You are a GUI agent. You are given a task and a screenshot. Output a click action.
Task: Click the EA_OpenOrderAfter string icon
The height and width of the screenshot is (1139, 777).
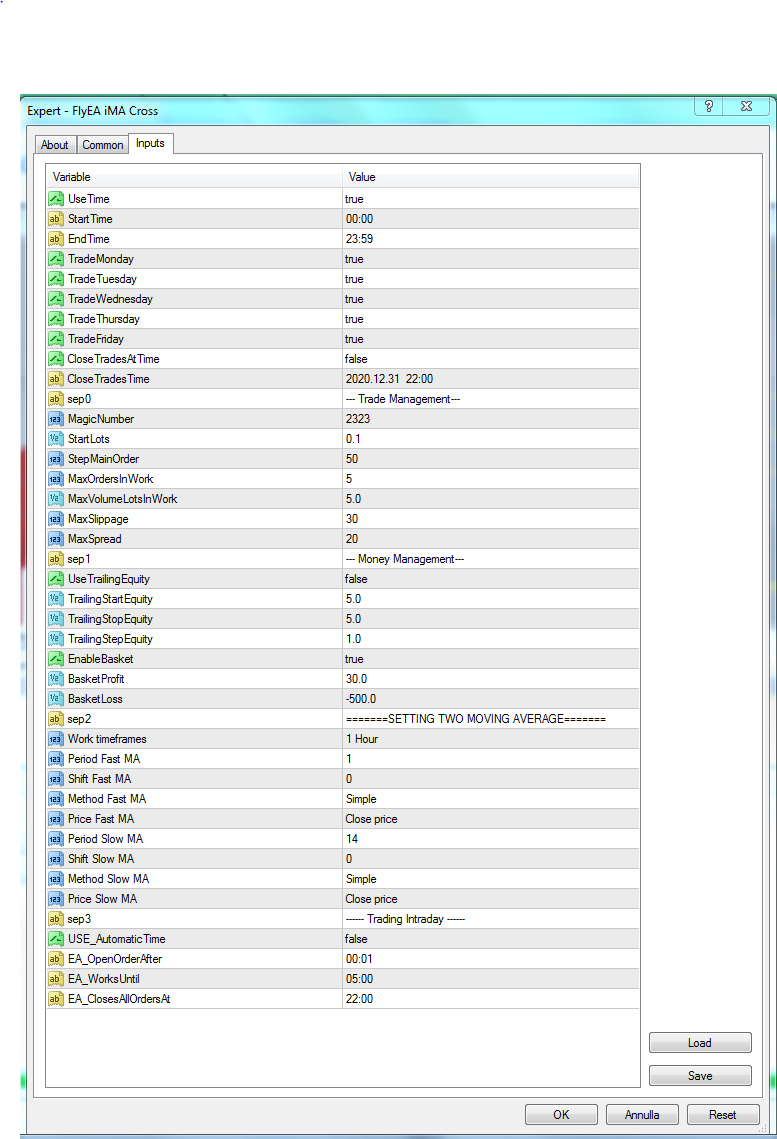[x=56, y=958]
